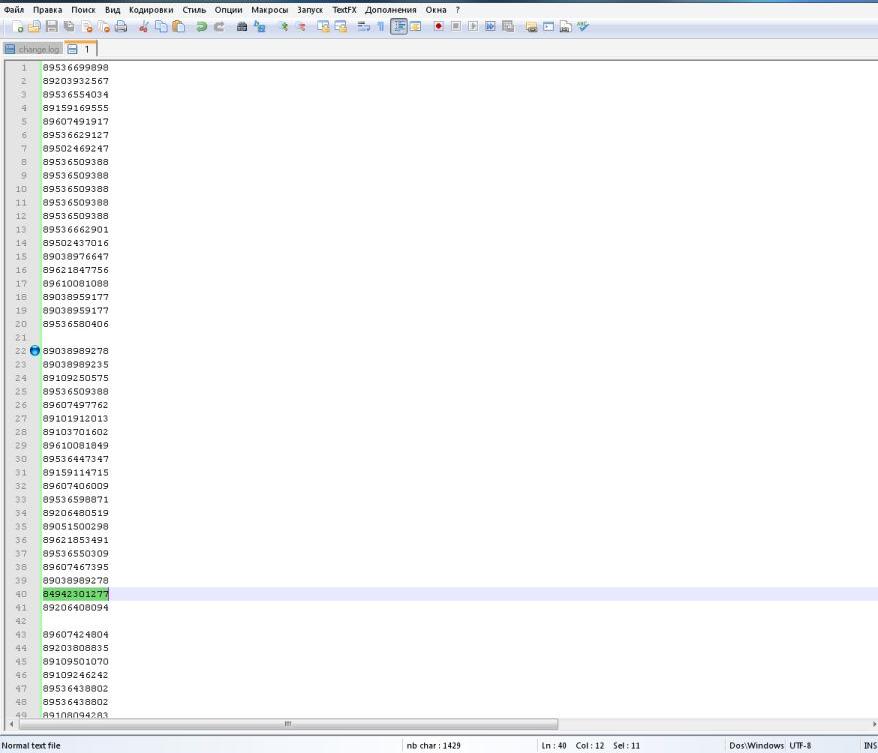Viewport: 878px width, 753px height.
Task: Start macro recording with the red dot
Action: [x=438, y=26]
